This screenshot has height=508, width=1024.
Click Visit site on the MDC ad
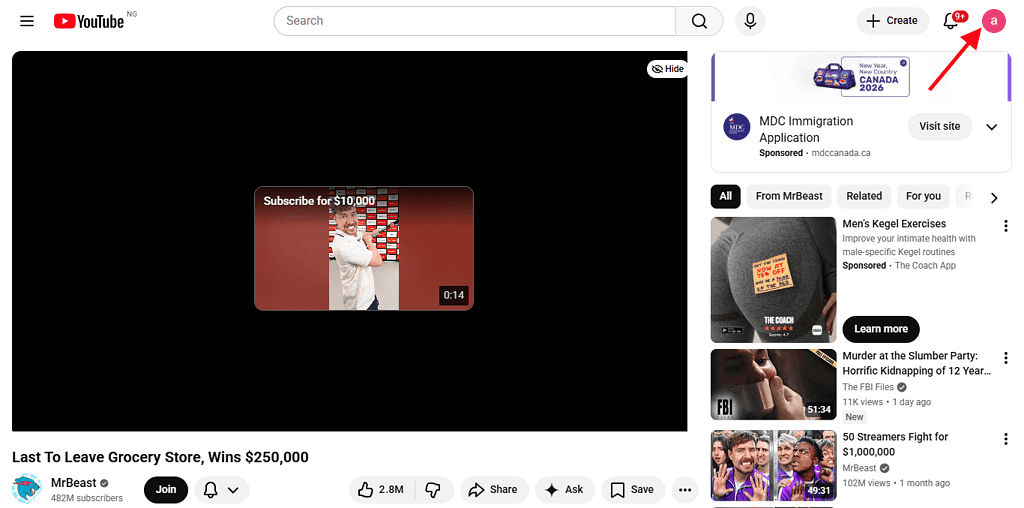(940, 127)
